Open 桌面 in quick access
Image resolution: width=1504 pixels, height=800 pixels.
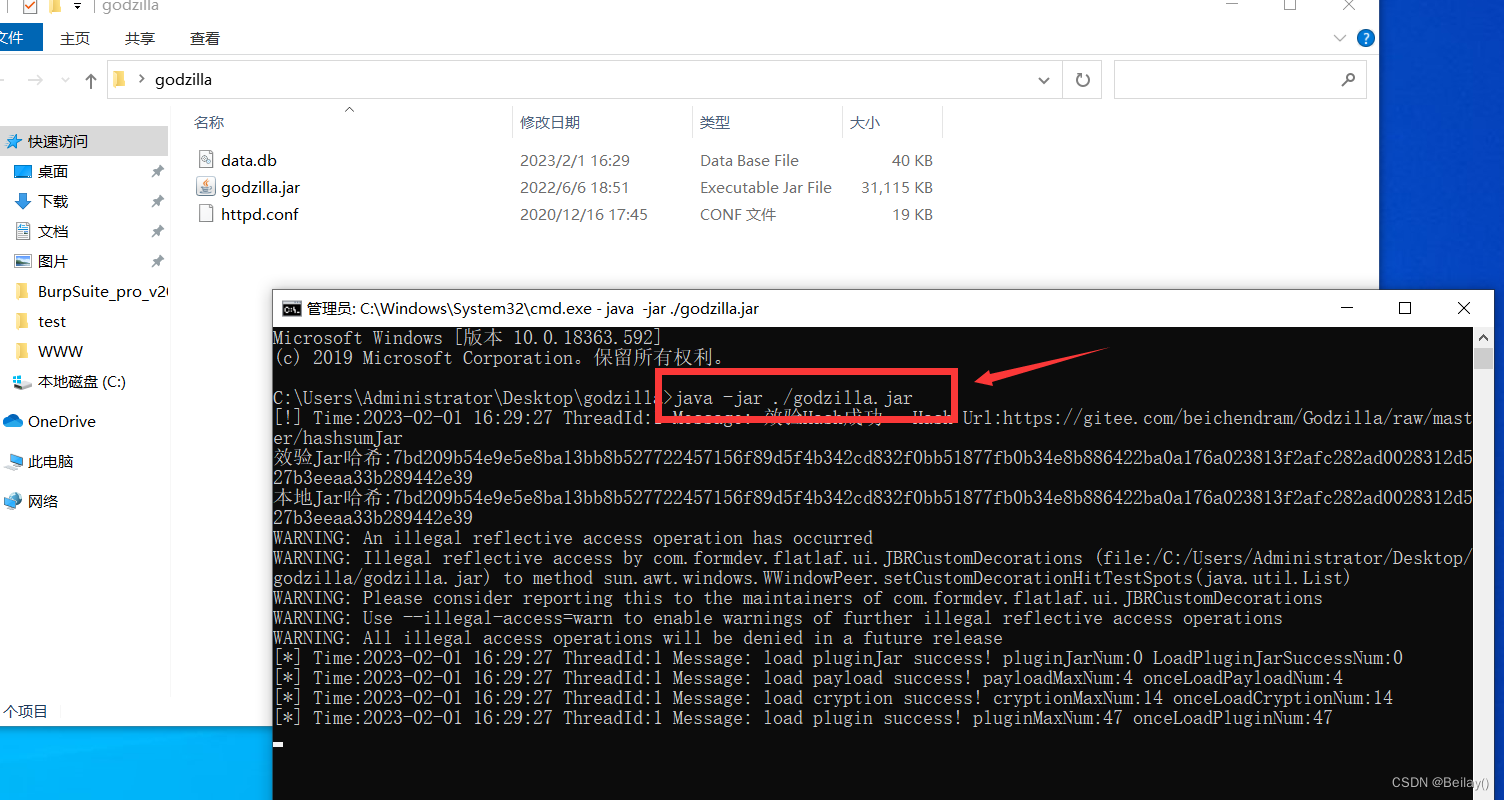click(x=53, y=172)
